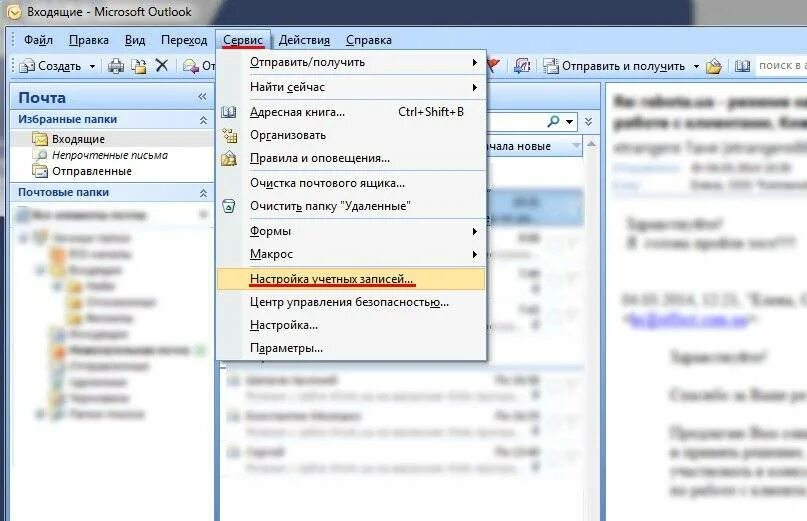Open Найти сейчас submenu
Screen dimensions: 807x521
click(x=352, y=87)
